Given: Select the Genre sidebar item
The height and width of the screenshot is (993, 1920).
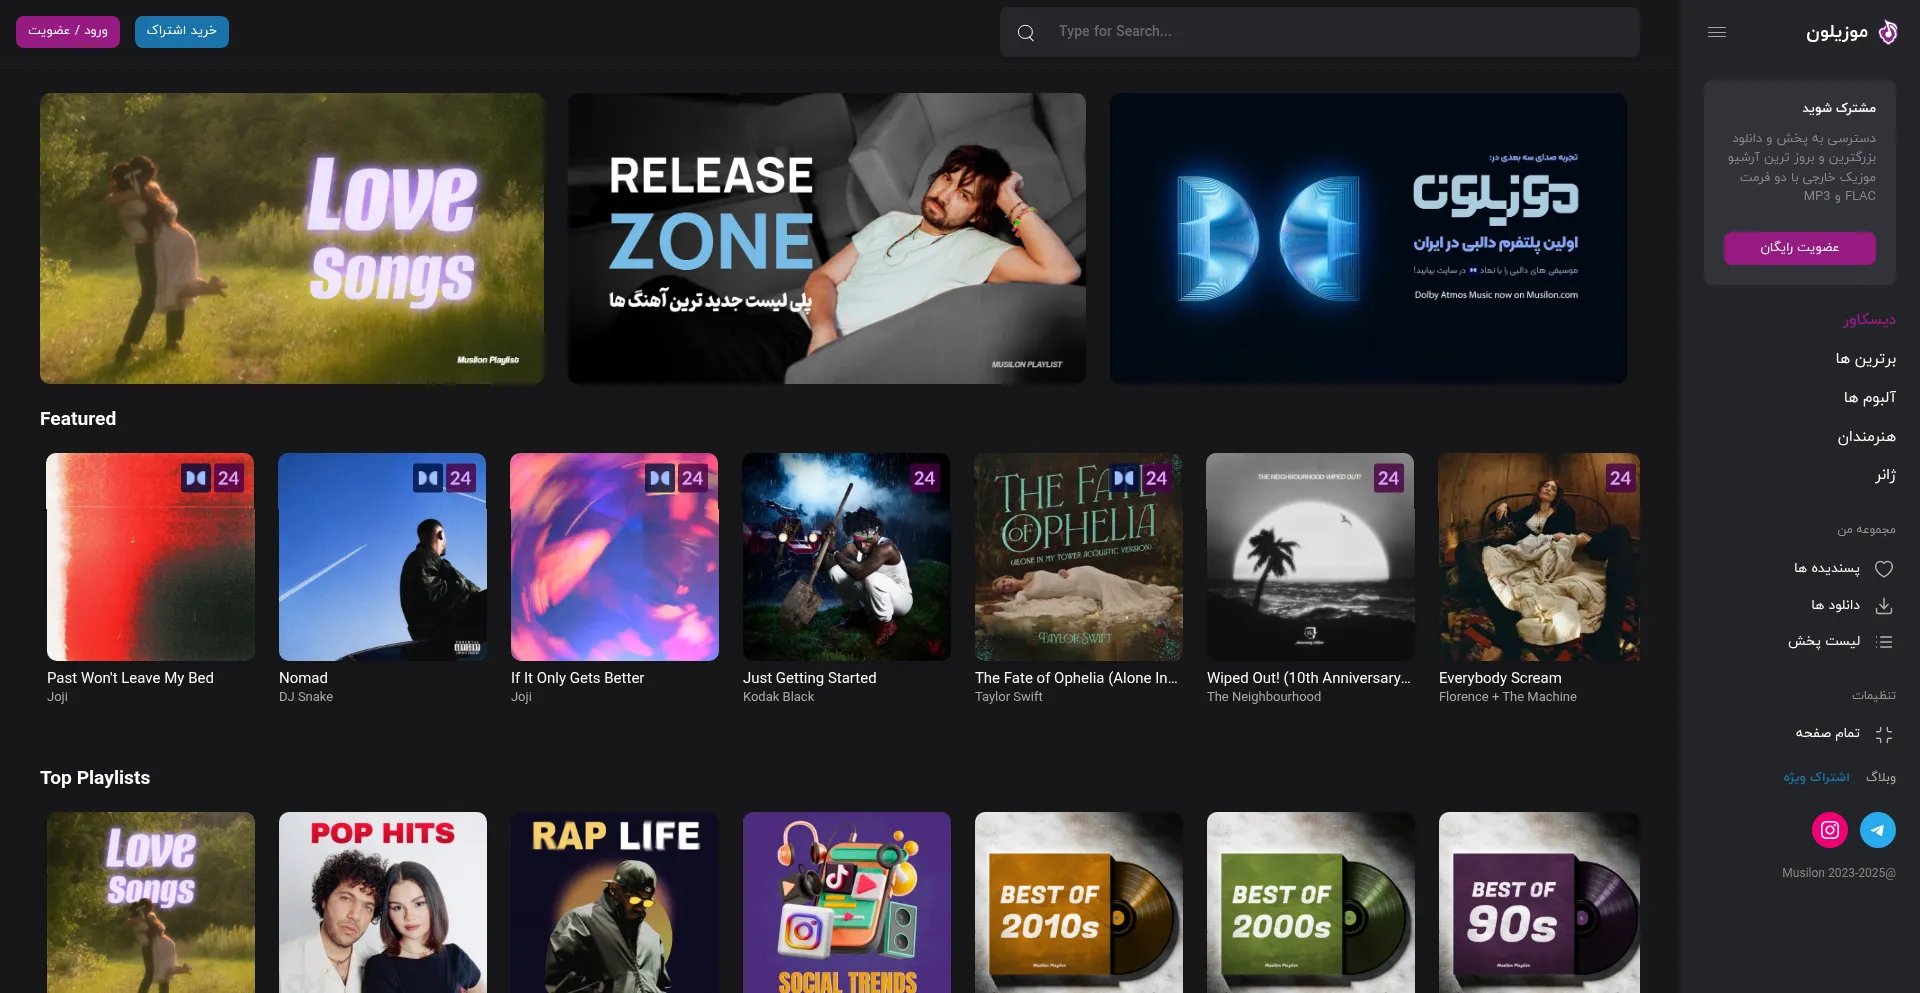Looking at the screenshot, I should (1884, 476).
